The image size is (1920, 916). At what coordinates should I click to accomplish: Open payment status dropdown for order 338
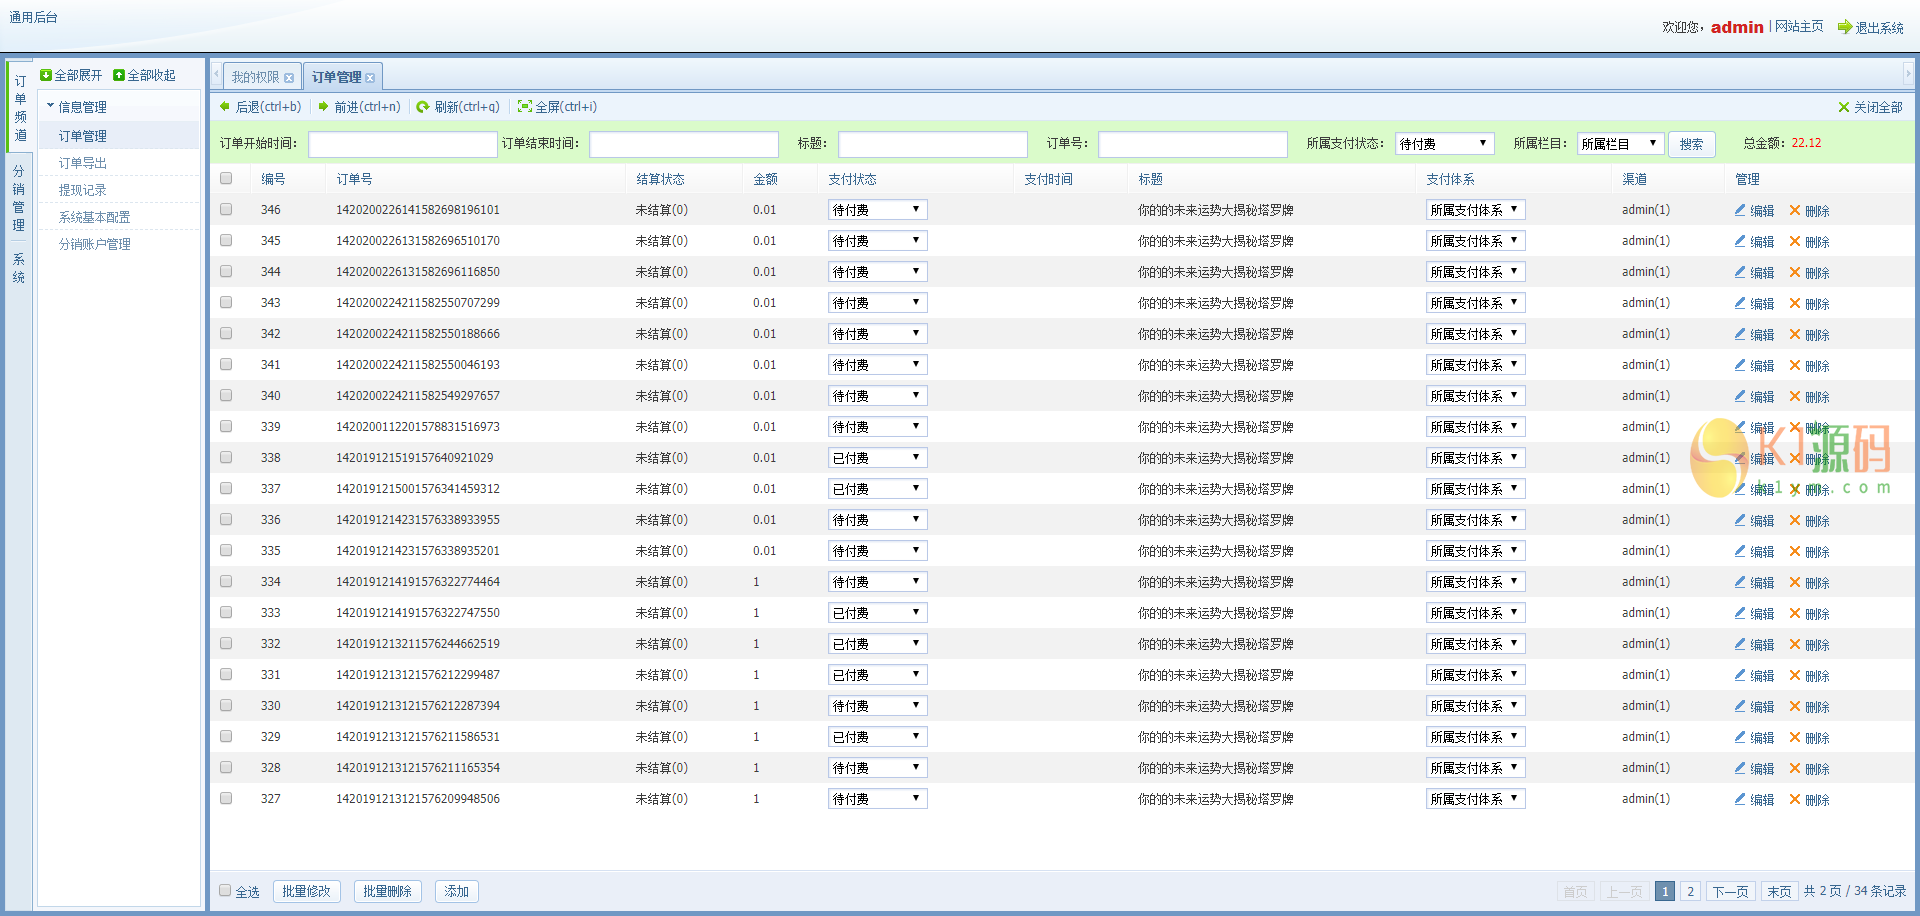[x=877, y=458]
